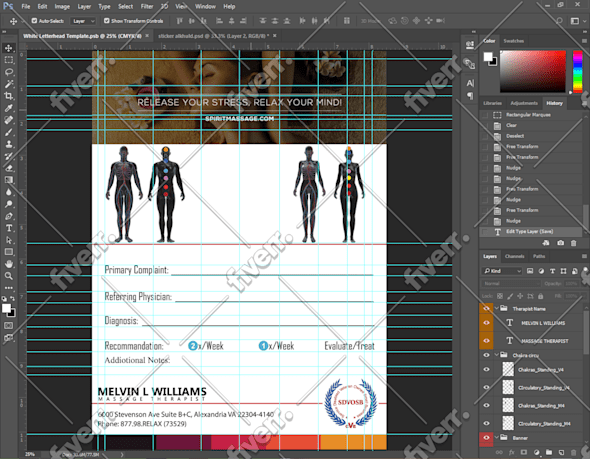
Task: Uncheck Show Transform Controls
Action: point(106,21)
